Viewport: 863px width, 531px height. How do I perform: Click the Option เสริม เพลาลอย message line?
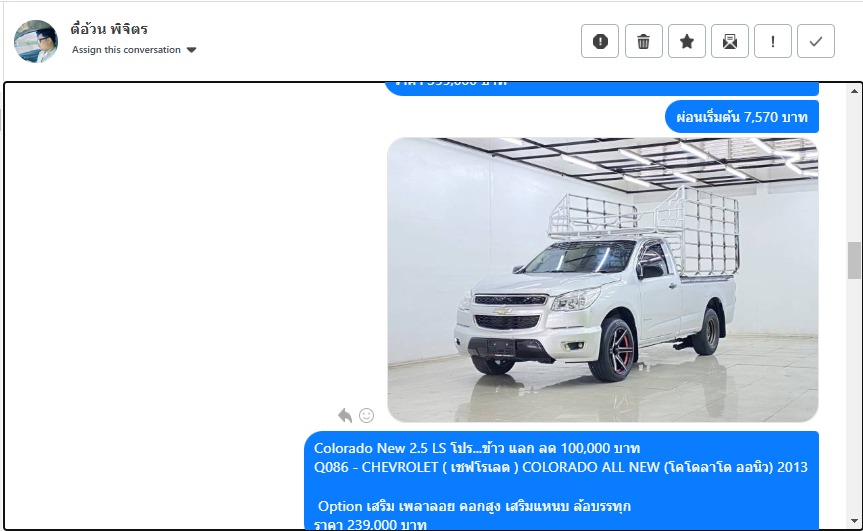474,506
